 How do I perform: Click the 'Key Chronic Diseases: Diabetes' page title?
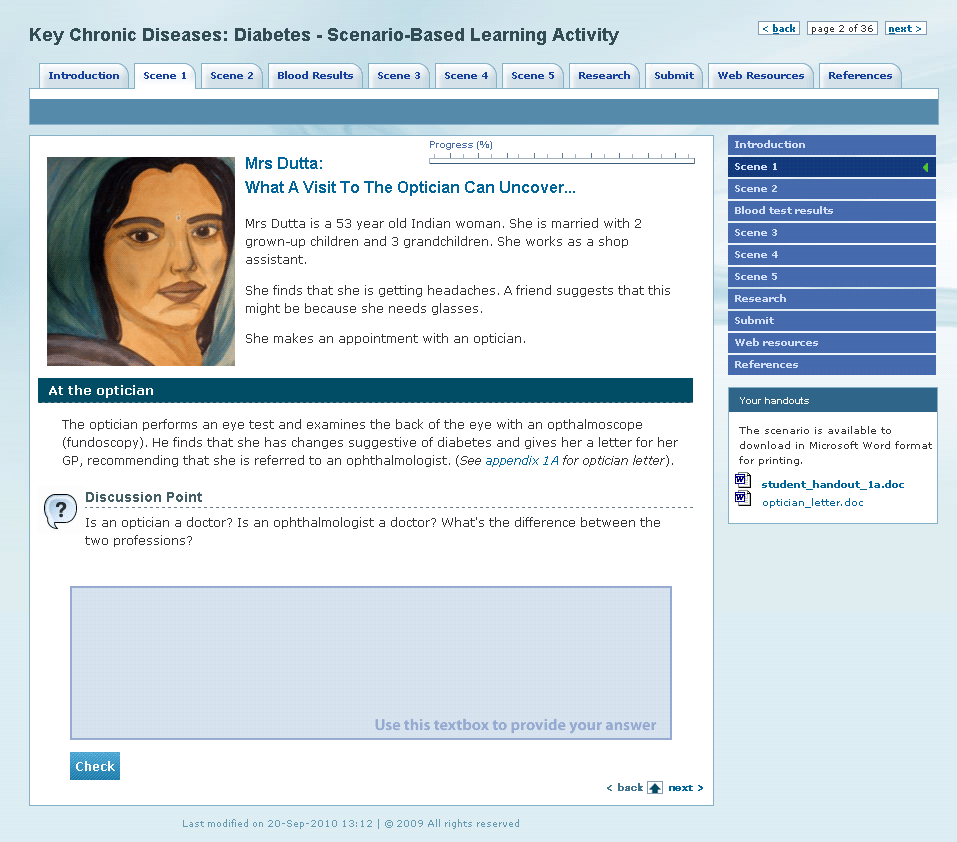(323, 35)
